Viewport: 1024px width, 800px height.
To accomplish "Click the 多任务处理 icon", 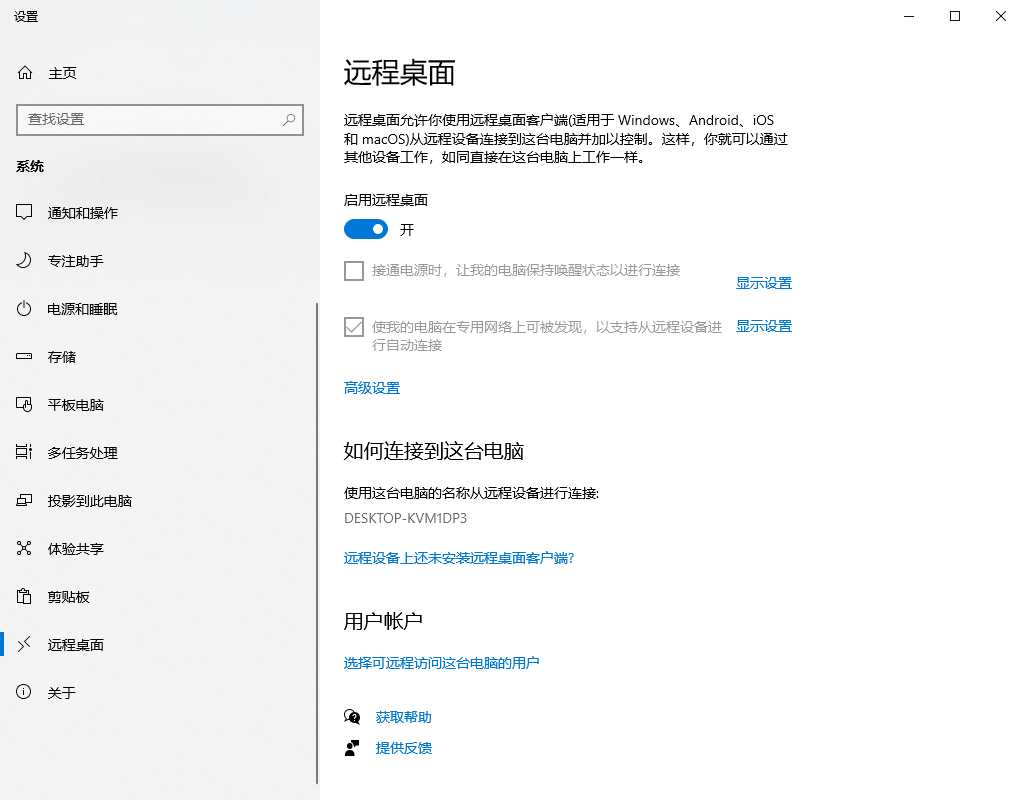I will click(x=23, y=452).
